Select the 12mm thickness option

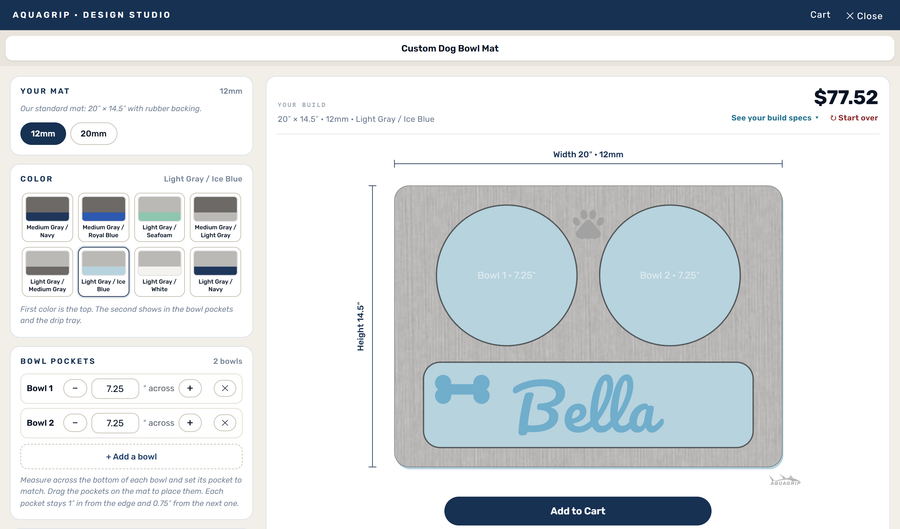point(43,134)
